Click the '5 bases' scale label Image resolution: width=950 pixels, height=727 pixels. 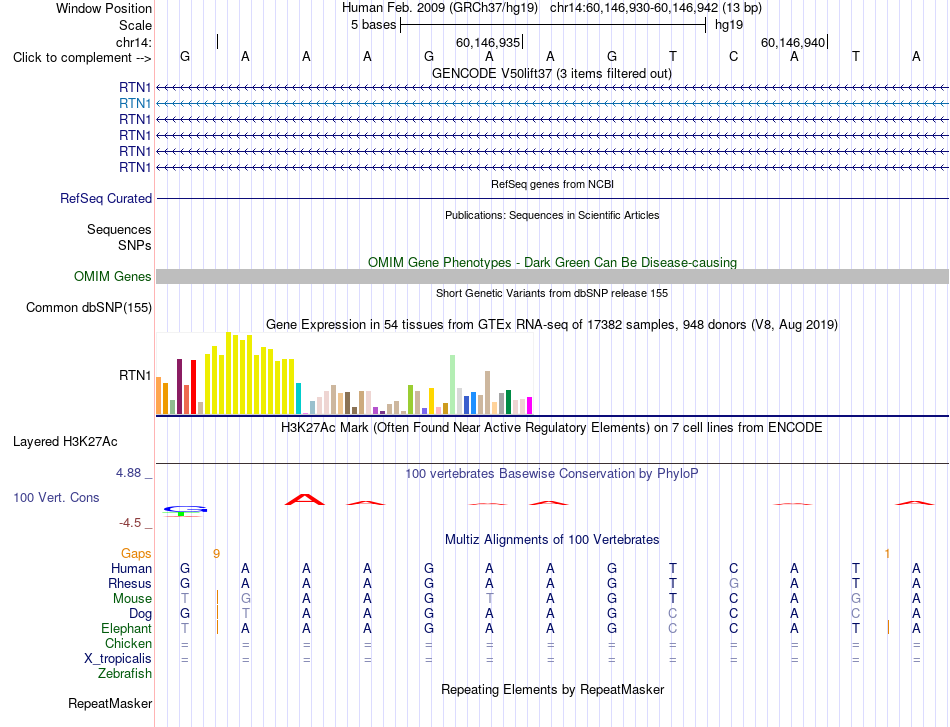point(373,25)
